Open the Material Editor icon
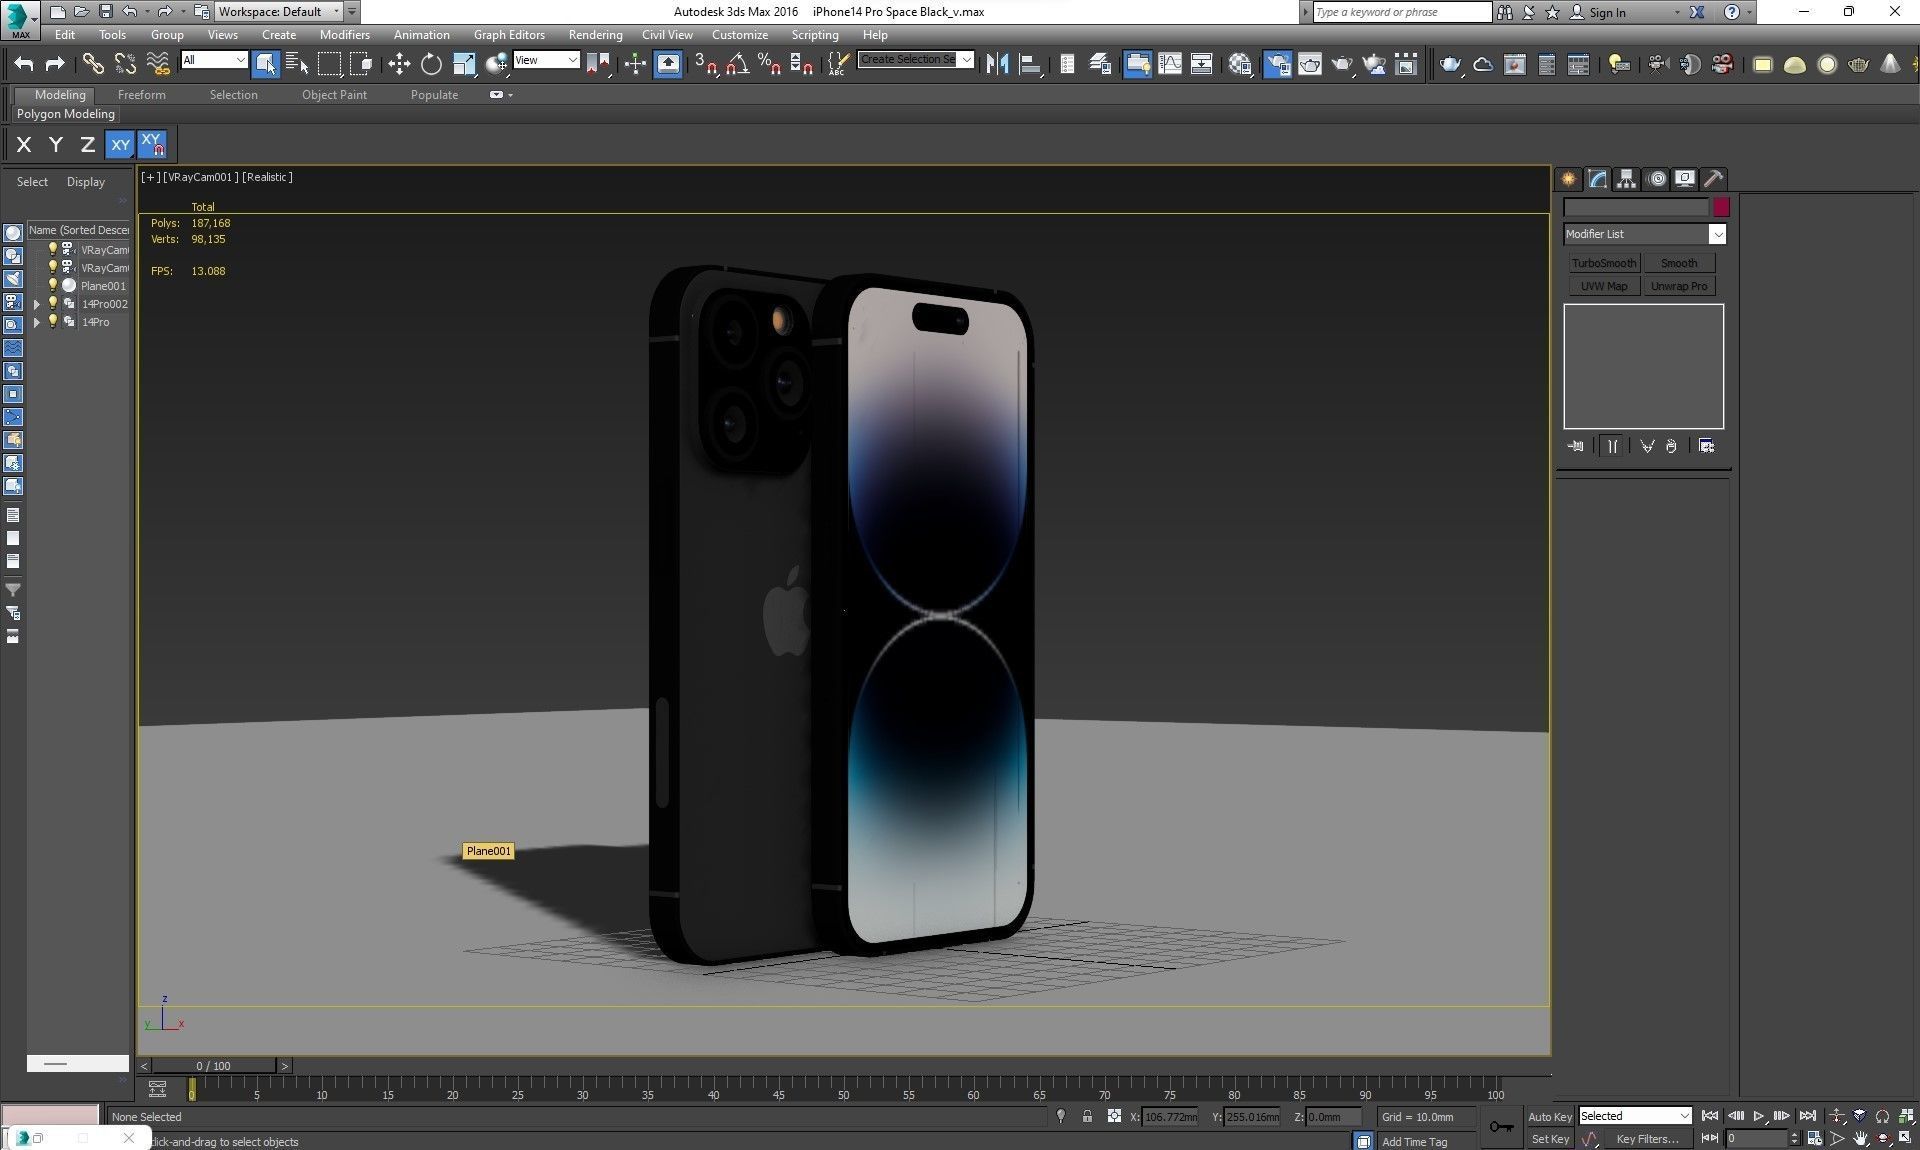1920x1150 pixels. tap(1240, 64)
